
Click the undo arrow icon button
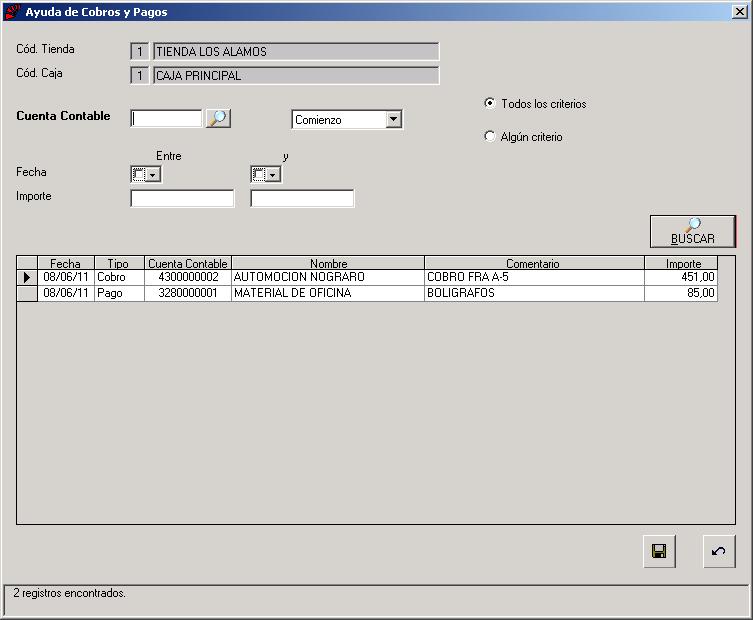coord(719,551)
